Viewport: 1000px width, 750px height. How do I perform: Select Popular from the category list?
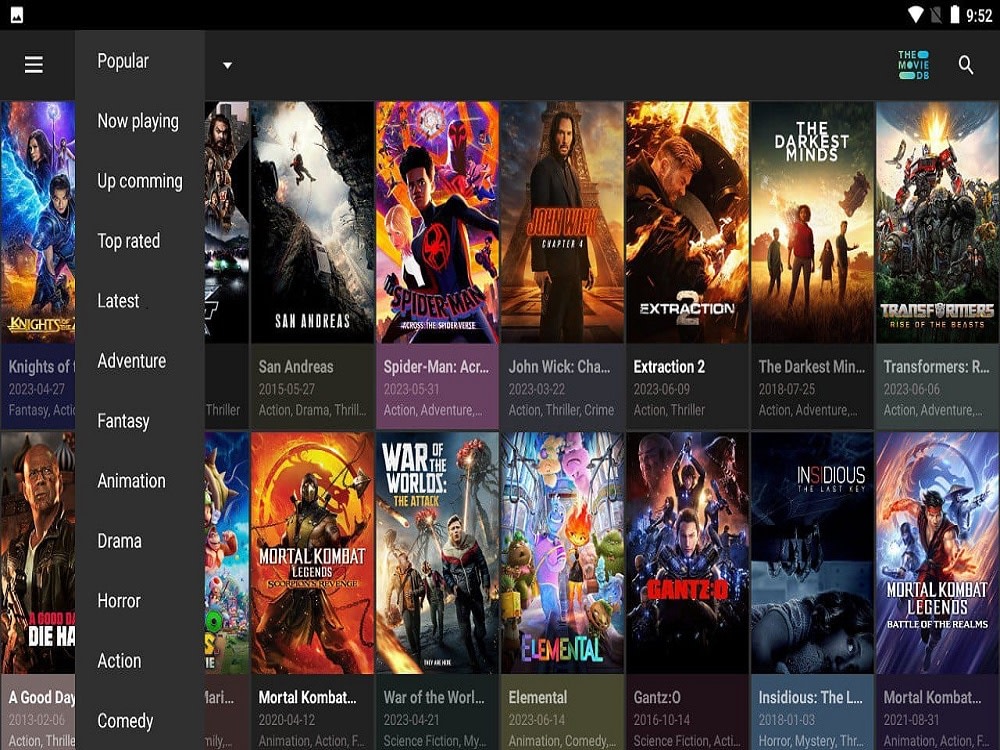(x=123, y=61)
